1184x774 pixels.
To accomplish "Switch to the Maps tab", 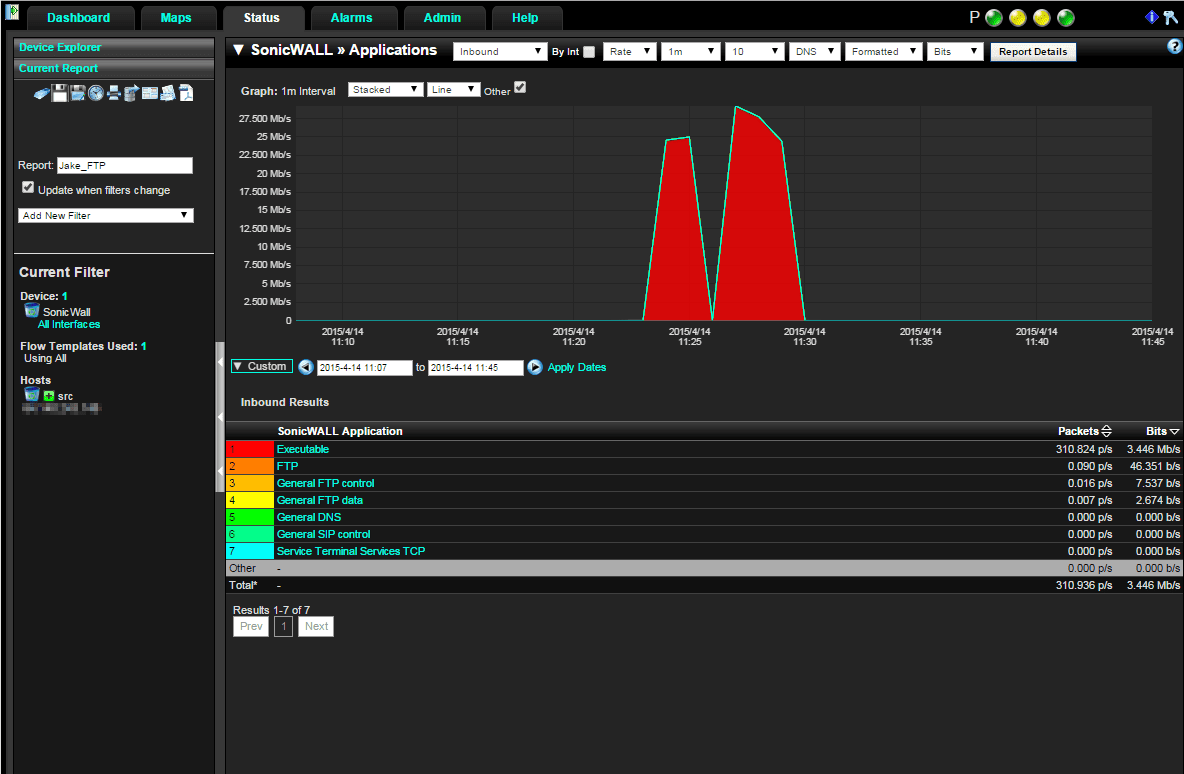I will 176,17.
